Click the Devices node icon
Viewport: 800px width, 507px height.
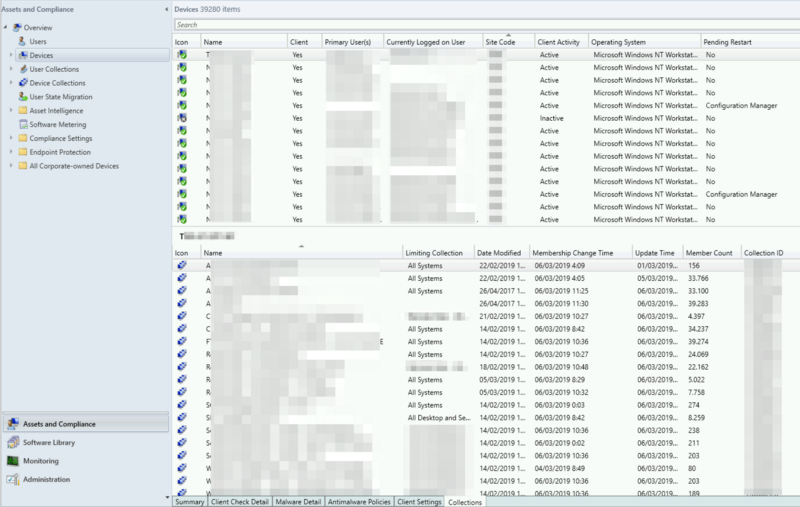[23, 55]
